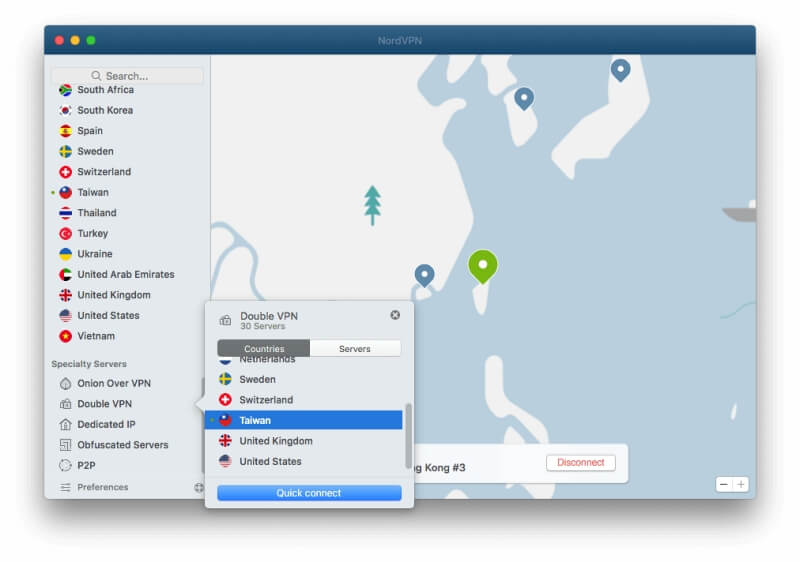Image resolution: width=800 pixels, height=562 pixels.
Task: Switch to the Countries tab
Action: point(264,349)
